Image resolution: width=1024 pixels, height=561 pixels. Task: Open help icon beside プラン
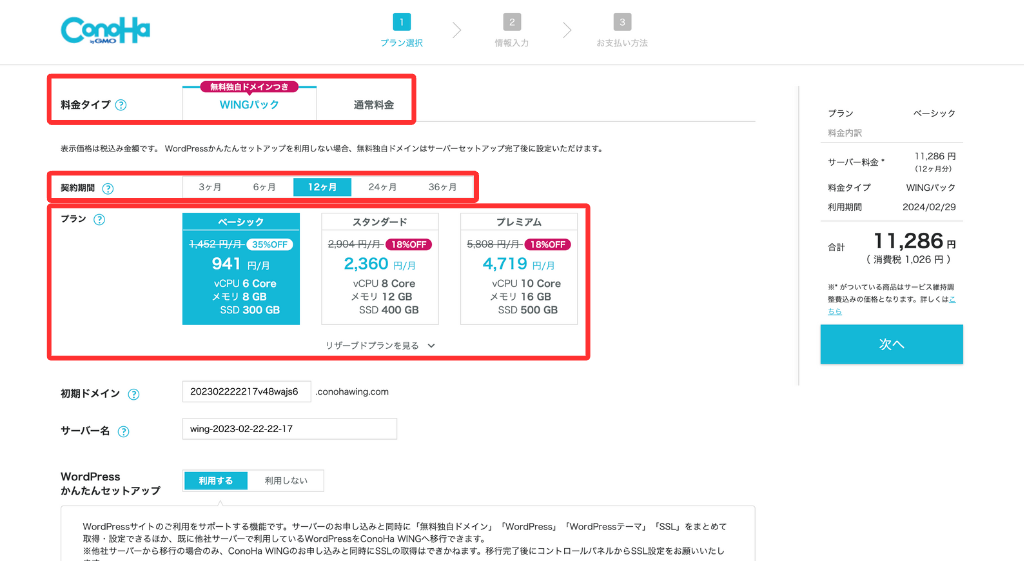pyautogui.click(x=99, y=219)
